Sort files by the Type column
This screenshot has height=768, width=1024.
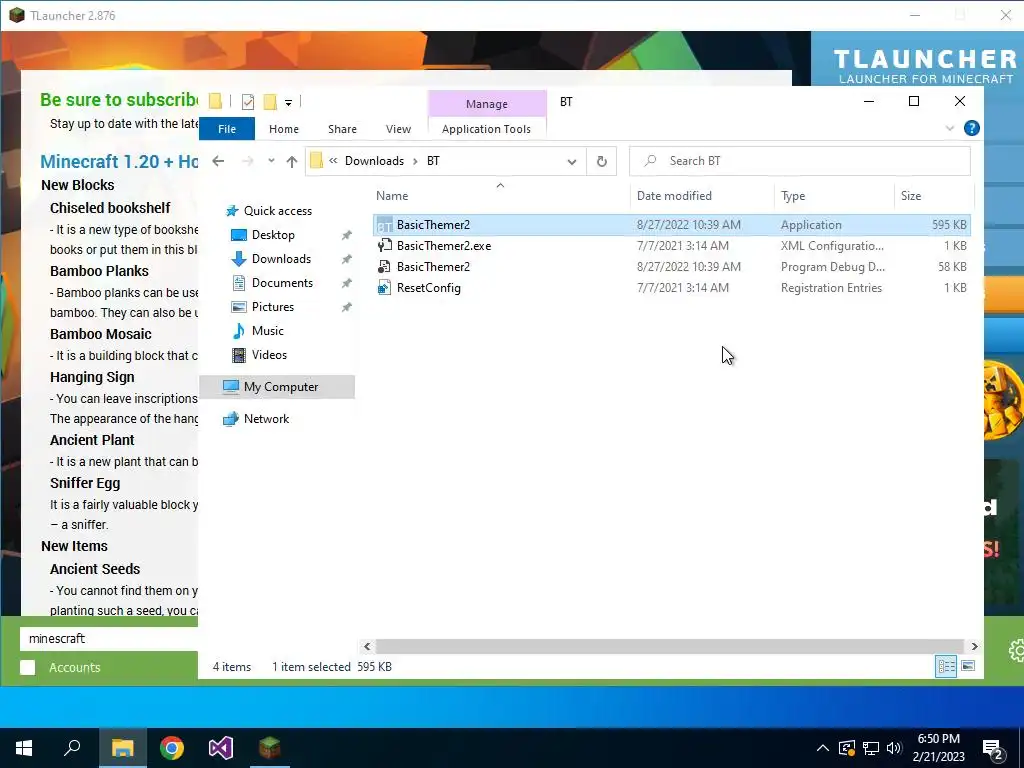(793, 195)
